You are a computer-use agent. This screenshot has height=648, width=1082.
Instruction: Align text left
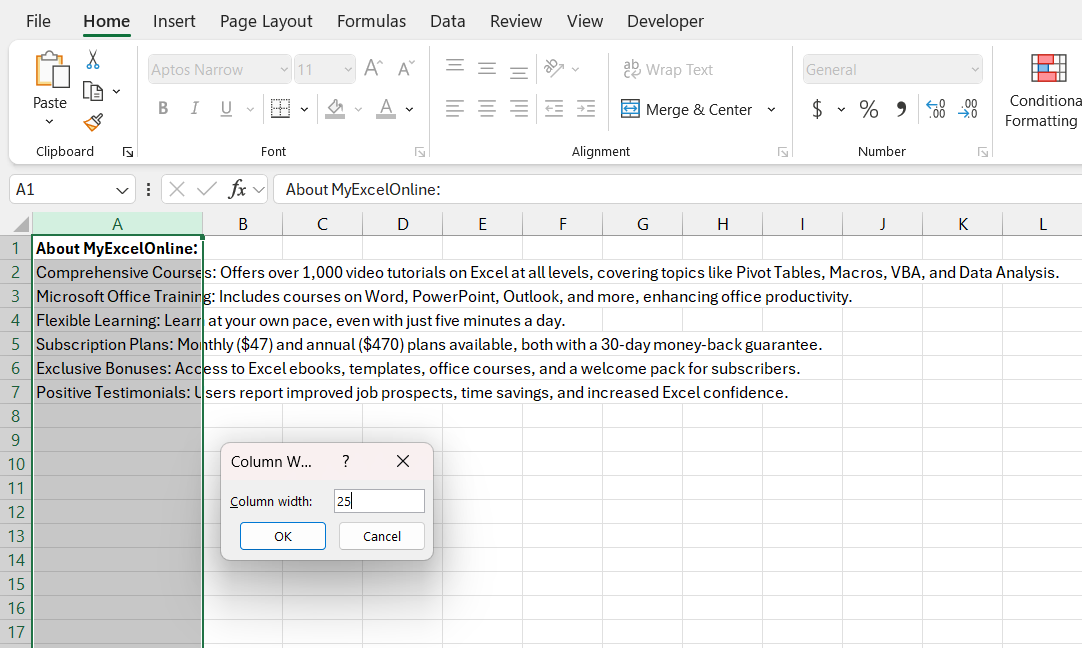[455, 108]
